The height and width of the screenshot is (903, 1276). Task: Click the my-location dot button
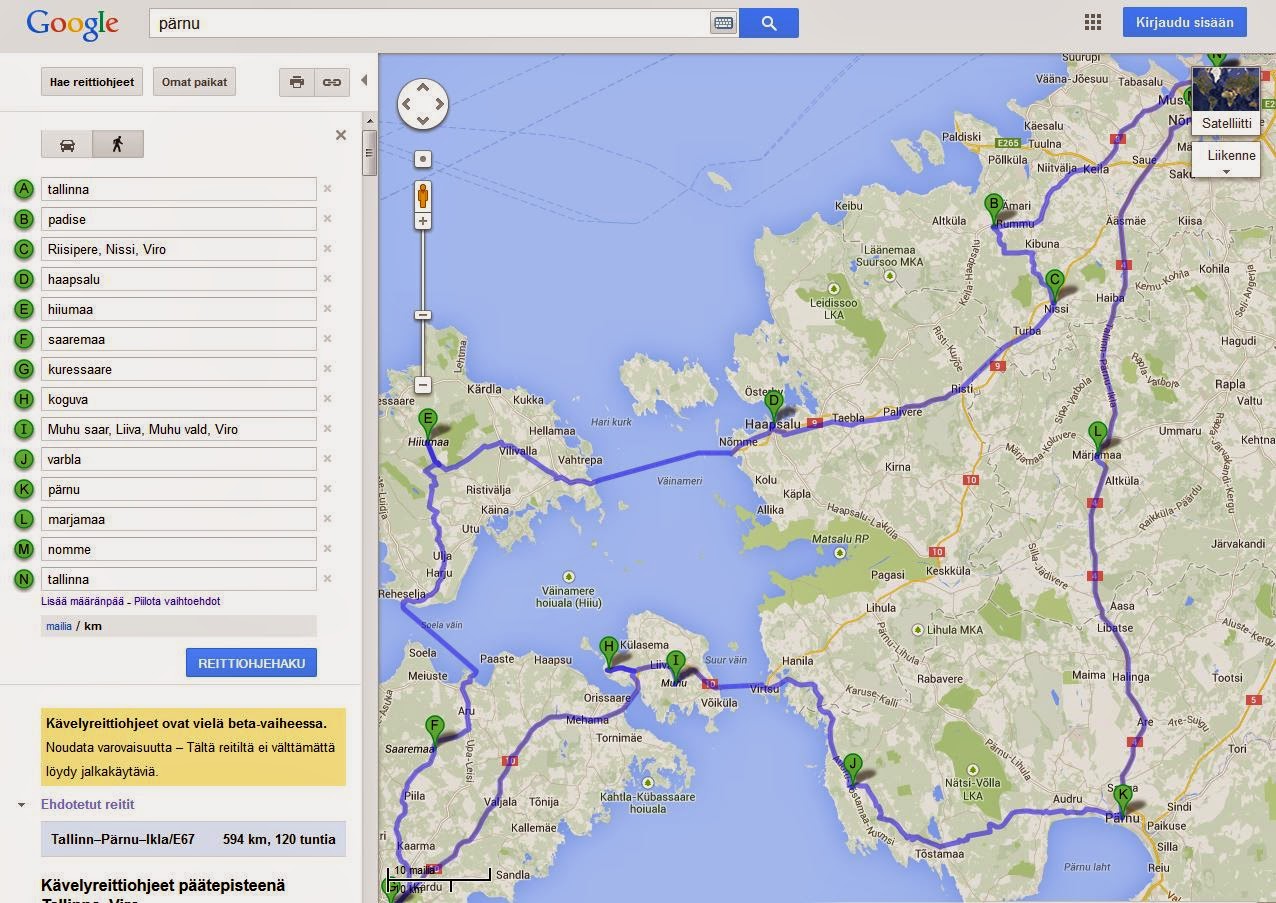pyautogui.click(x=423, y=159)
